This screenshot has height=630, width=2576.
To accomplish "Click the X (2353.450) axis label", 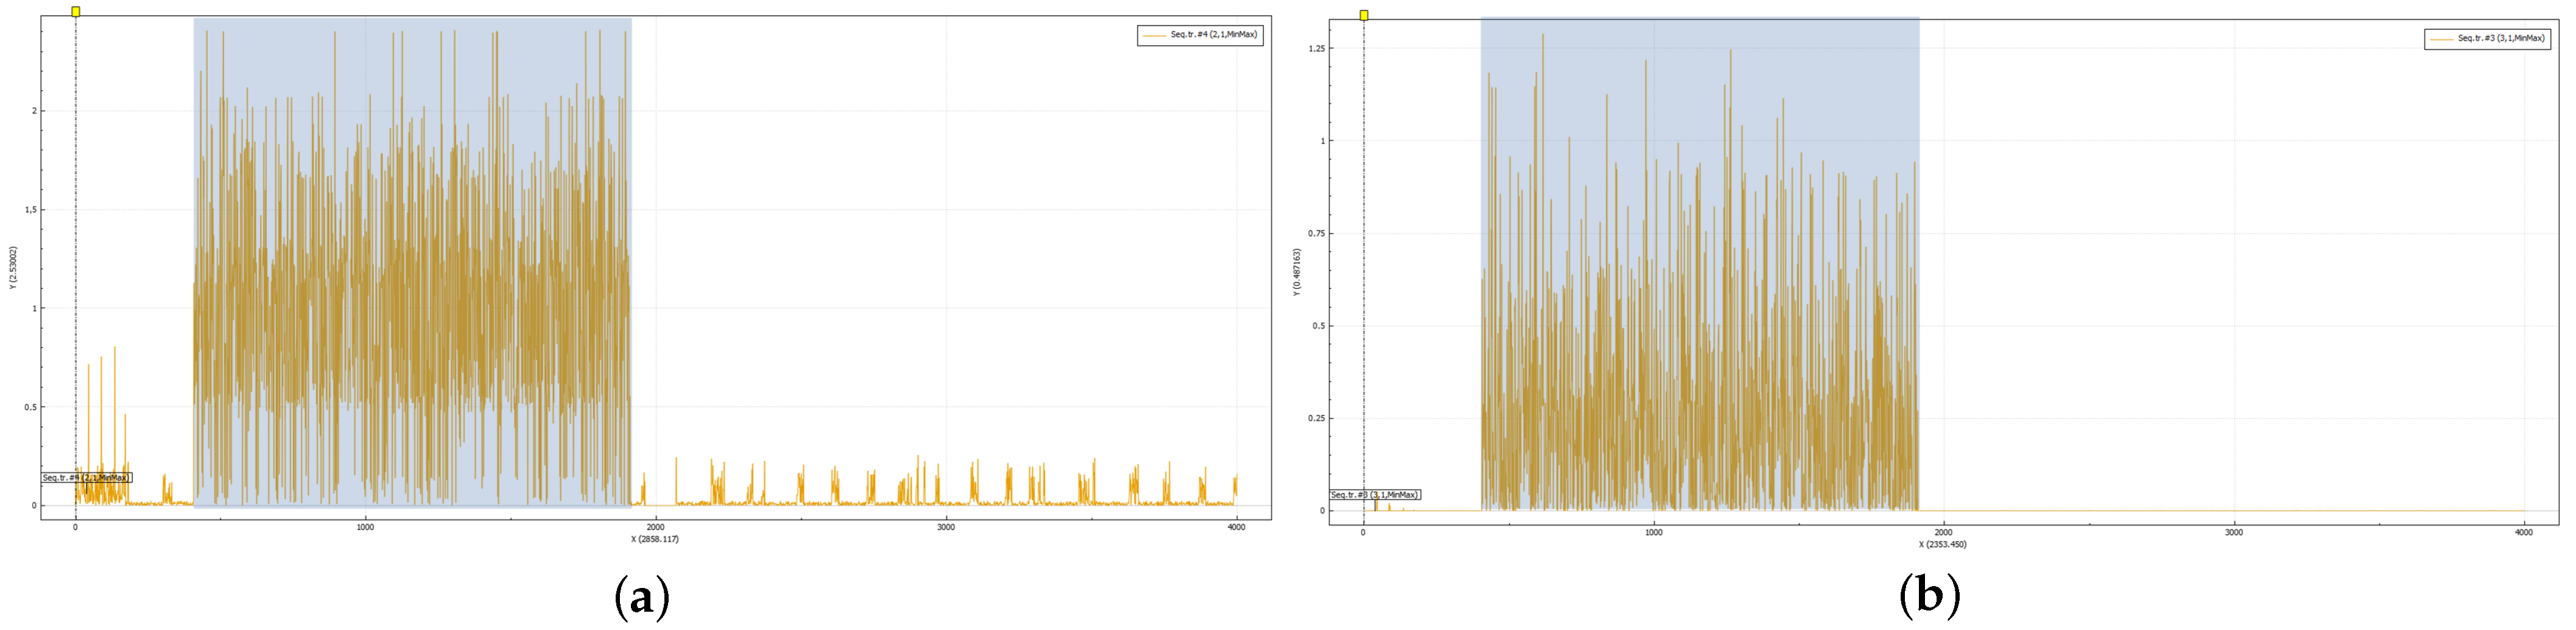I will click(x=1942, y=544).
